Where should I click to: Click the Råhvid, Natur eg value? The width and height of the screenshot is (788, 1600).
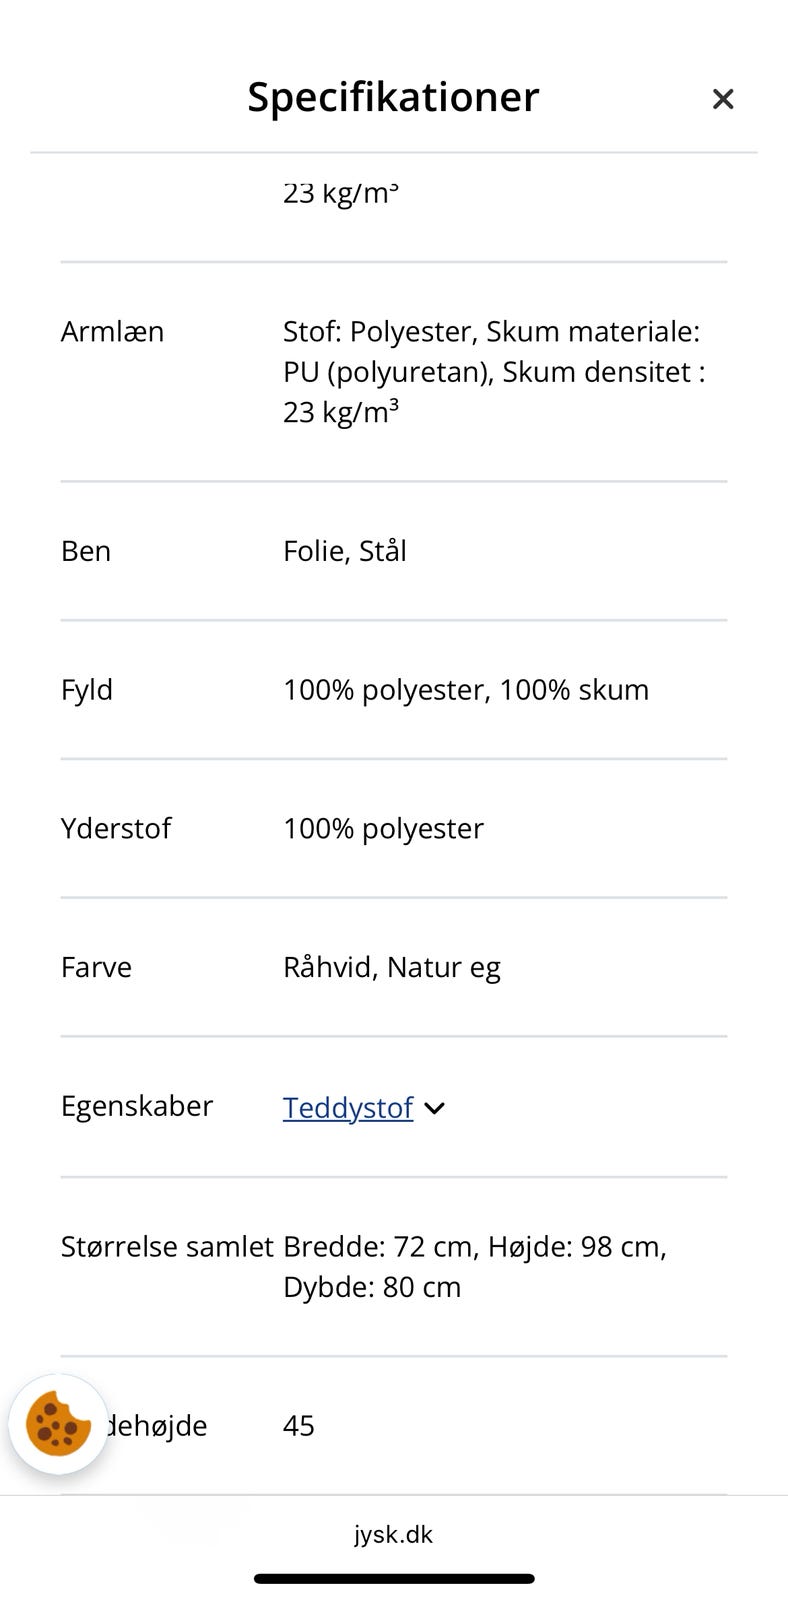point(391,967)
